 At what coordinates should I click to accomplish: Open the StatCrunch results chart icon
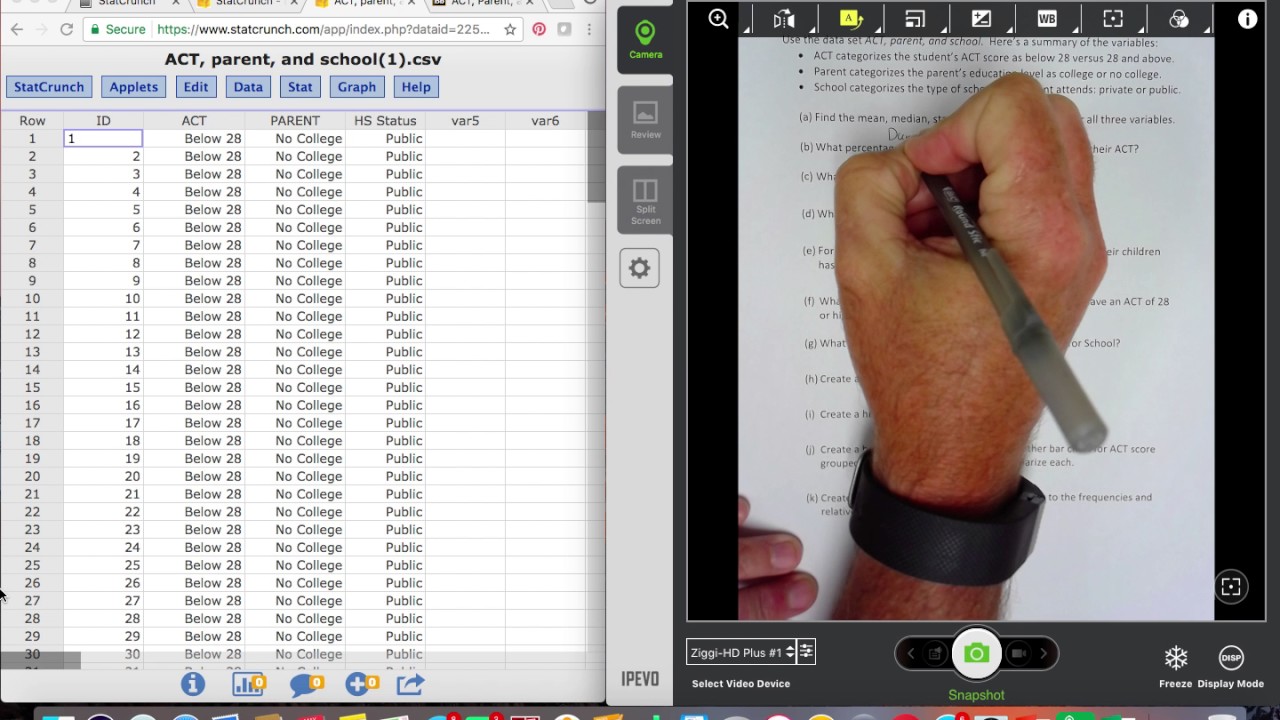point(248,684)
